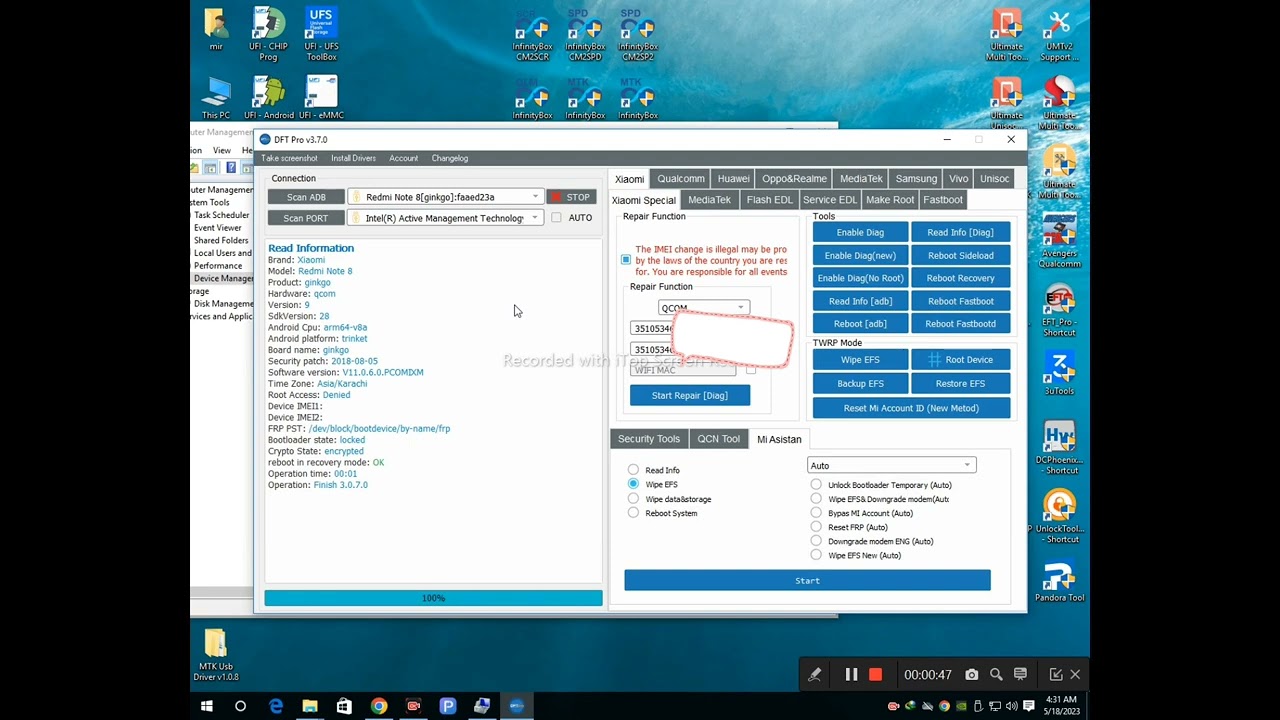Screen dimensions: 1280x720
Task: Click the 100% progress bar
Action: point(433,598)
